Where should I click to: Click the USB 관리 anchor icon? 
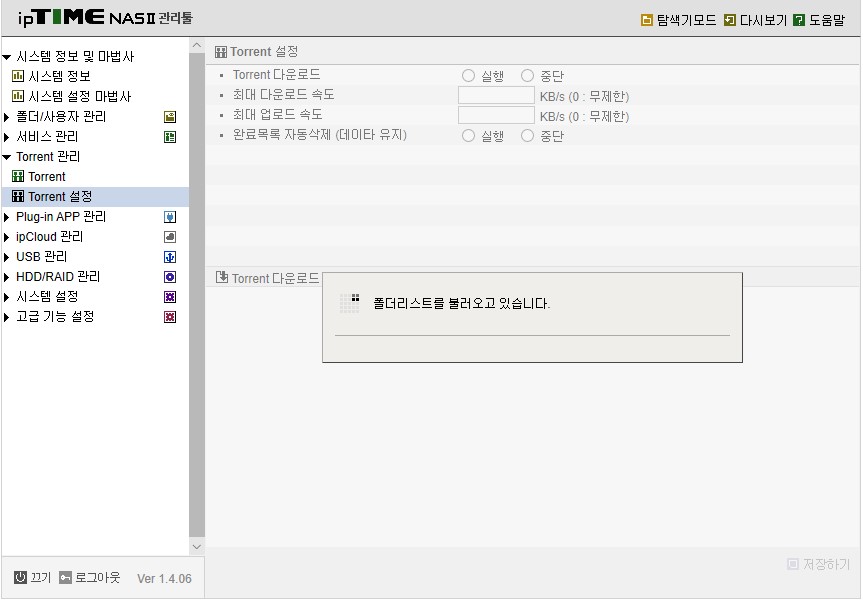point(170,257)
